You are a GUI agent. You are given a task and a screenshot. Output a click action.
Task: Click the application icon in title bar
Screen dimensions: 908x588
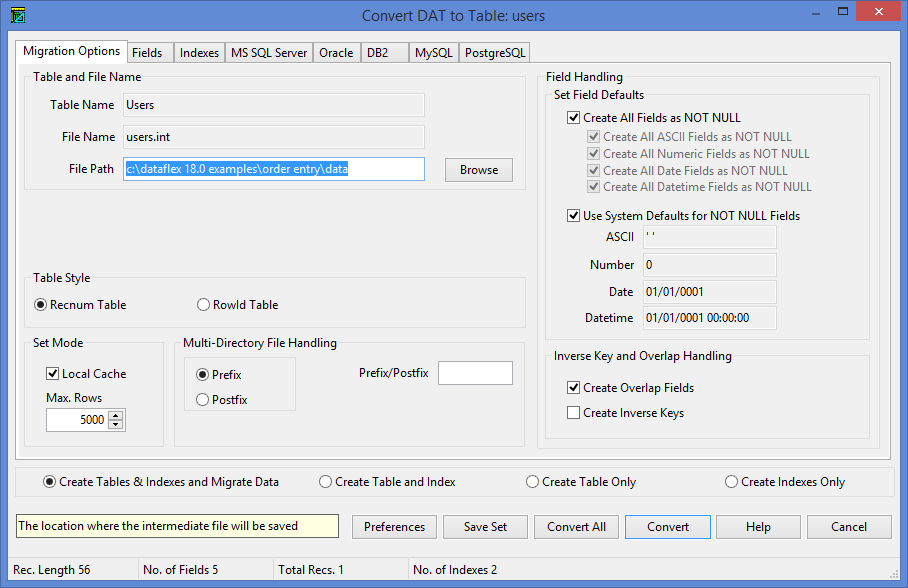(x=17, y=16)
